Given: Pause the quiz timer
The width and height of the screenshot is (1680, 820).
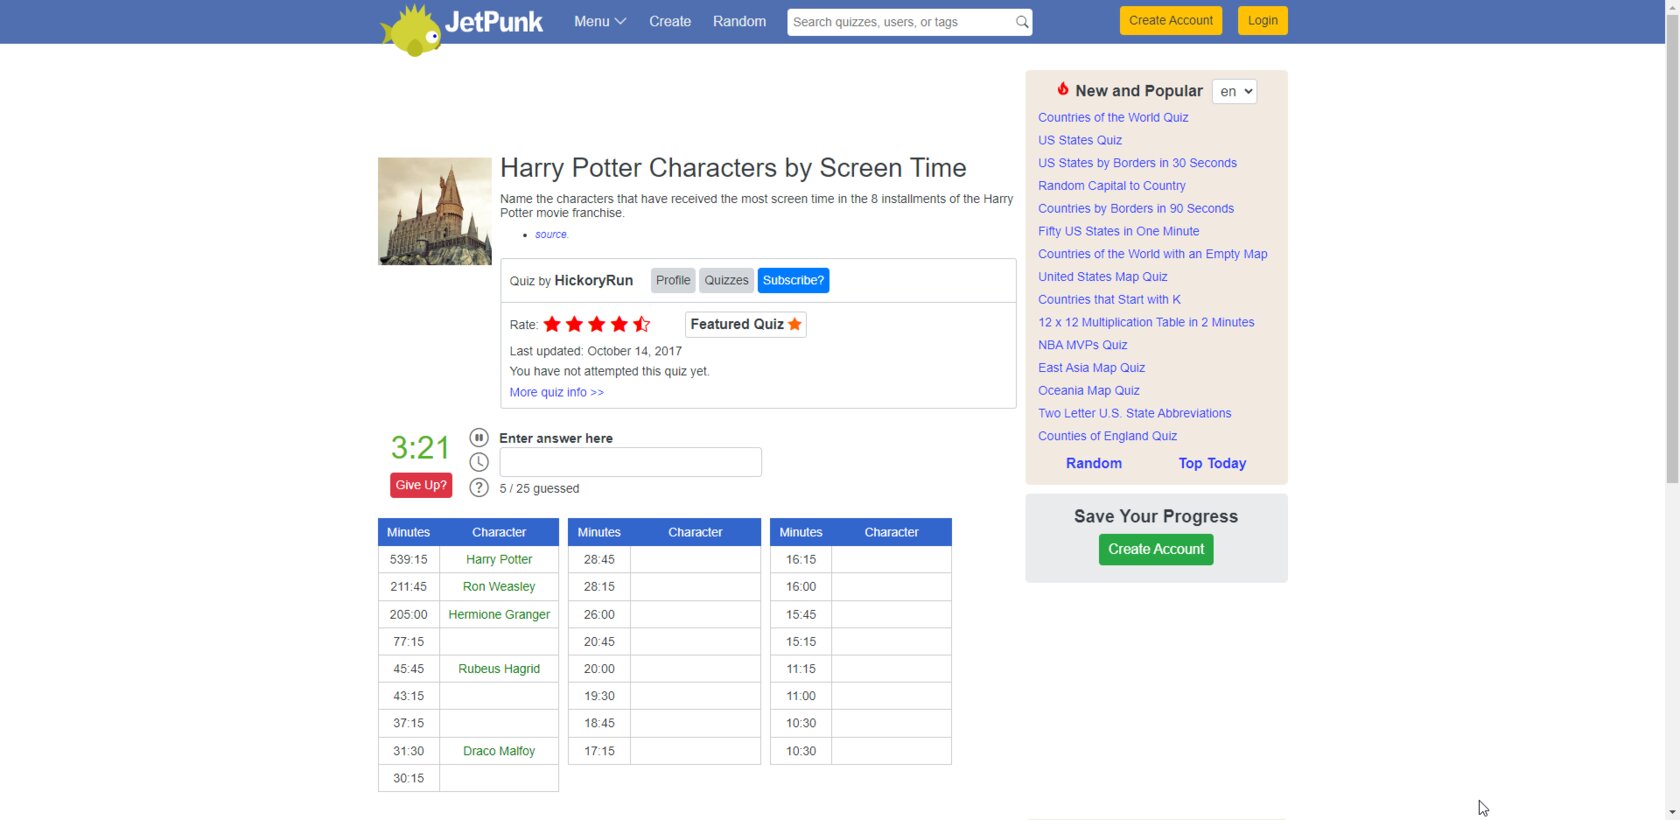Looking at the screenshot, I should coord(479,438).
